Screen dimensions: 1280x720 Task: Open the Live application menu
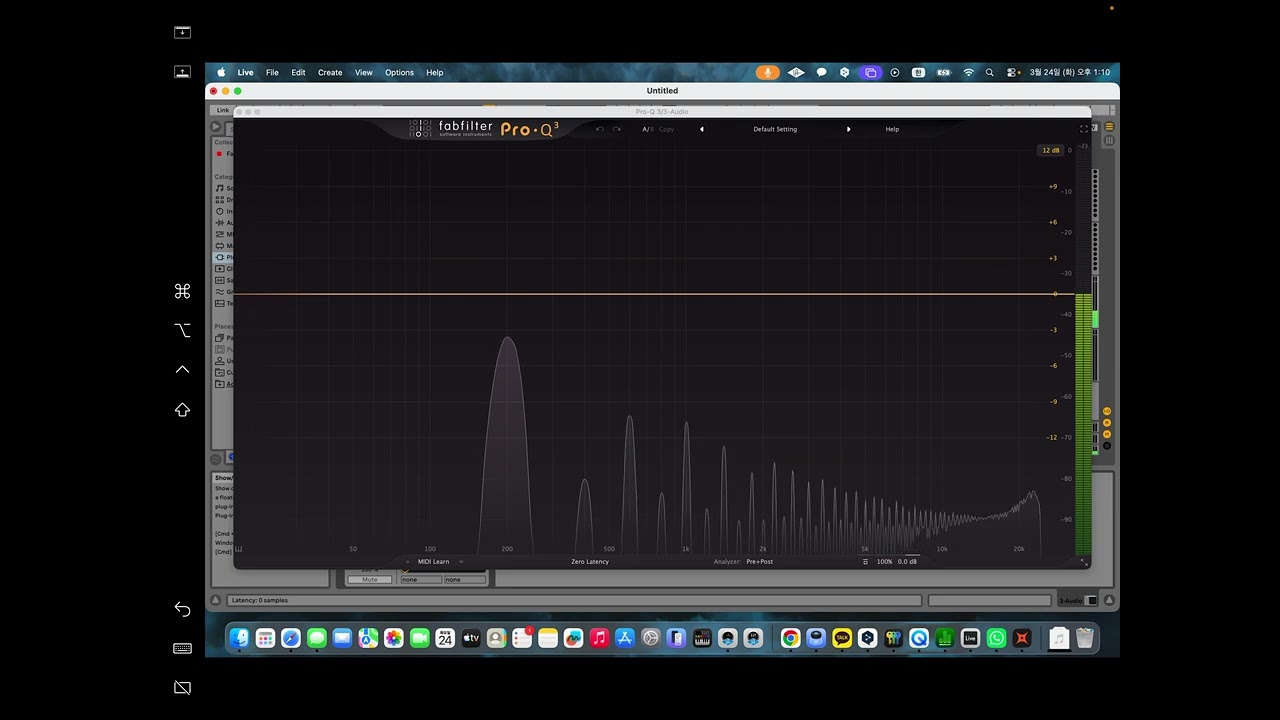click(245, 73)
